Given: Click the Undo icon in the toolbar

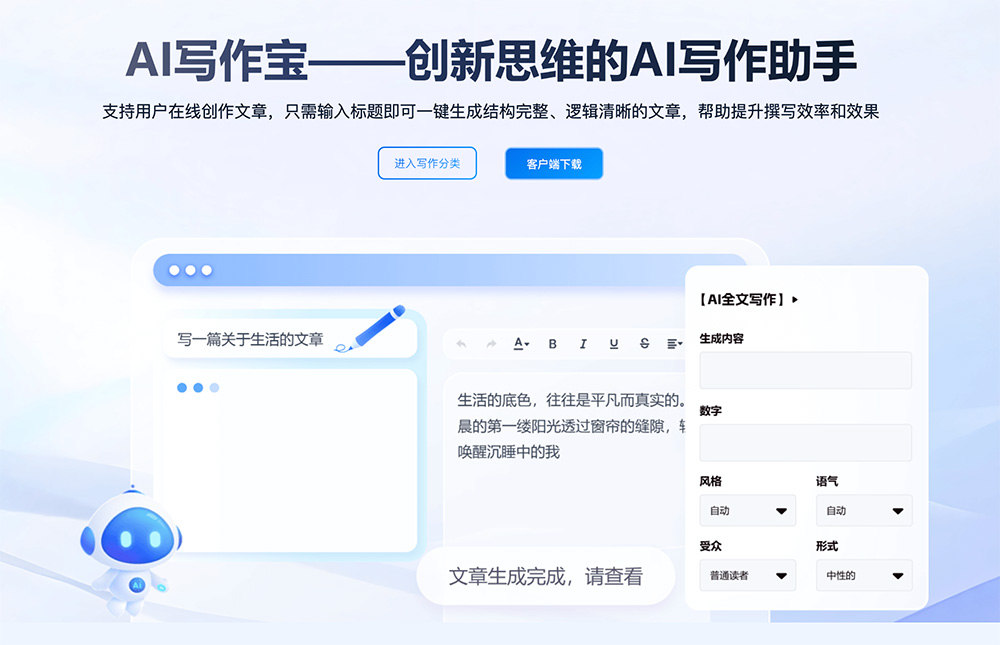Looking at the screenshot, I should (x=462, y=343).
